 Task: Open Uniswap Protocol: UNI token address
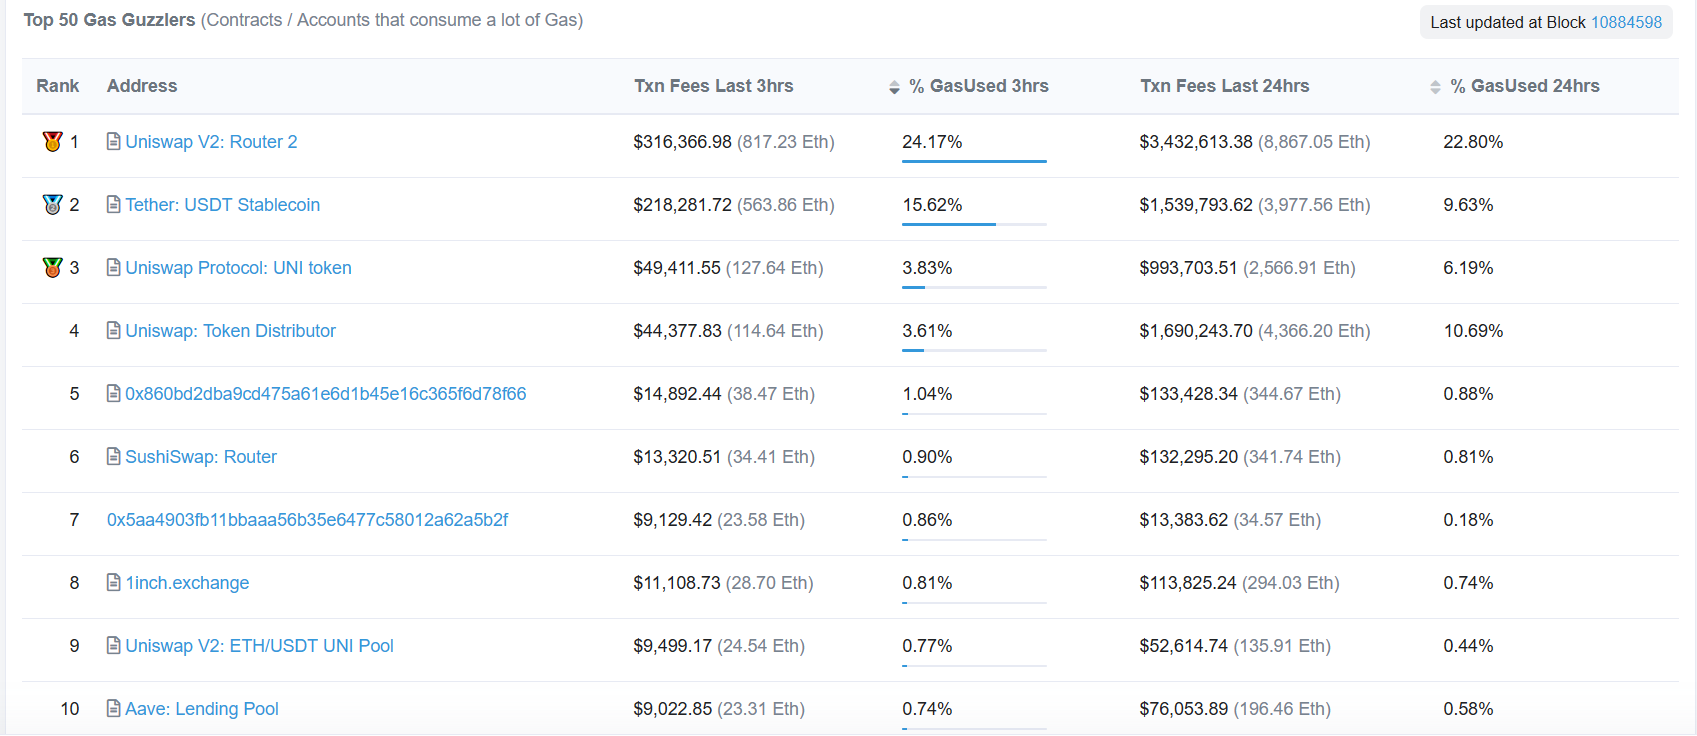(x=238, y=268)
